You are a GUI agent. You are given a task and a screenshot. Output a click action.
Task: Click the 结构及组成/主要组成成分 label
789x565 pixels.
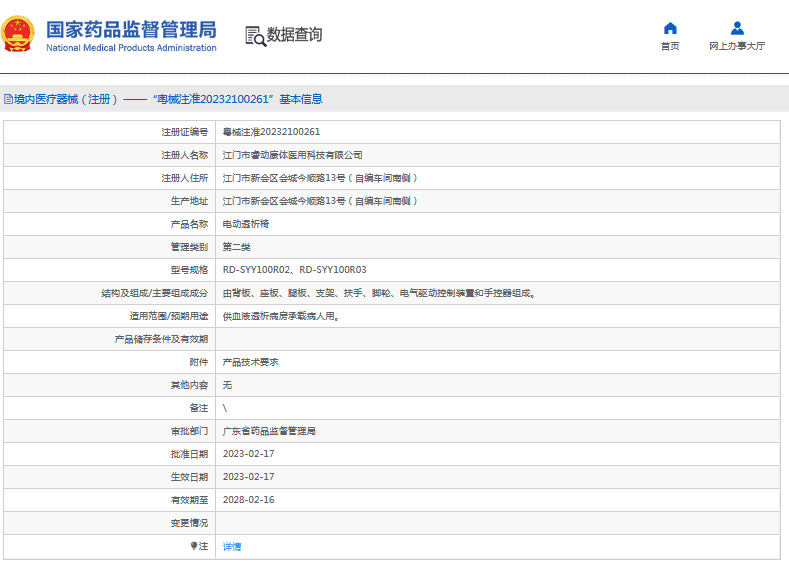point(154,293)
